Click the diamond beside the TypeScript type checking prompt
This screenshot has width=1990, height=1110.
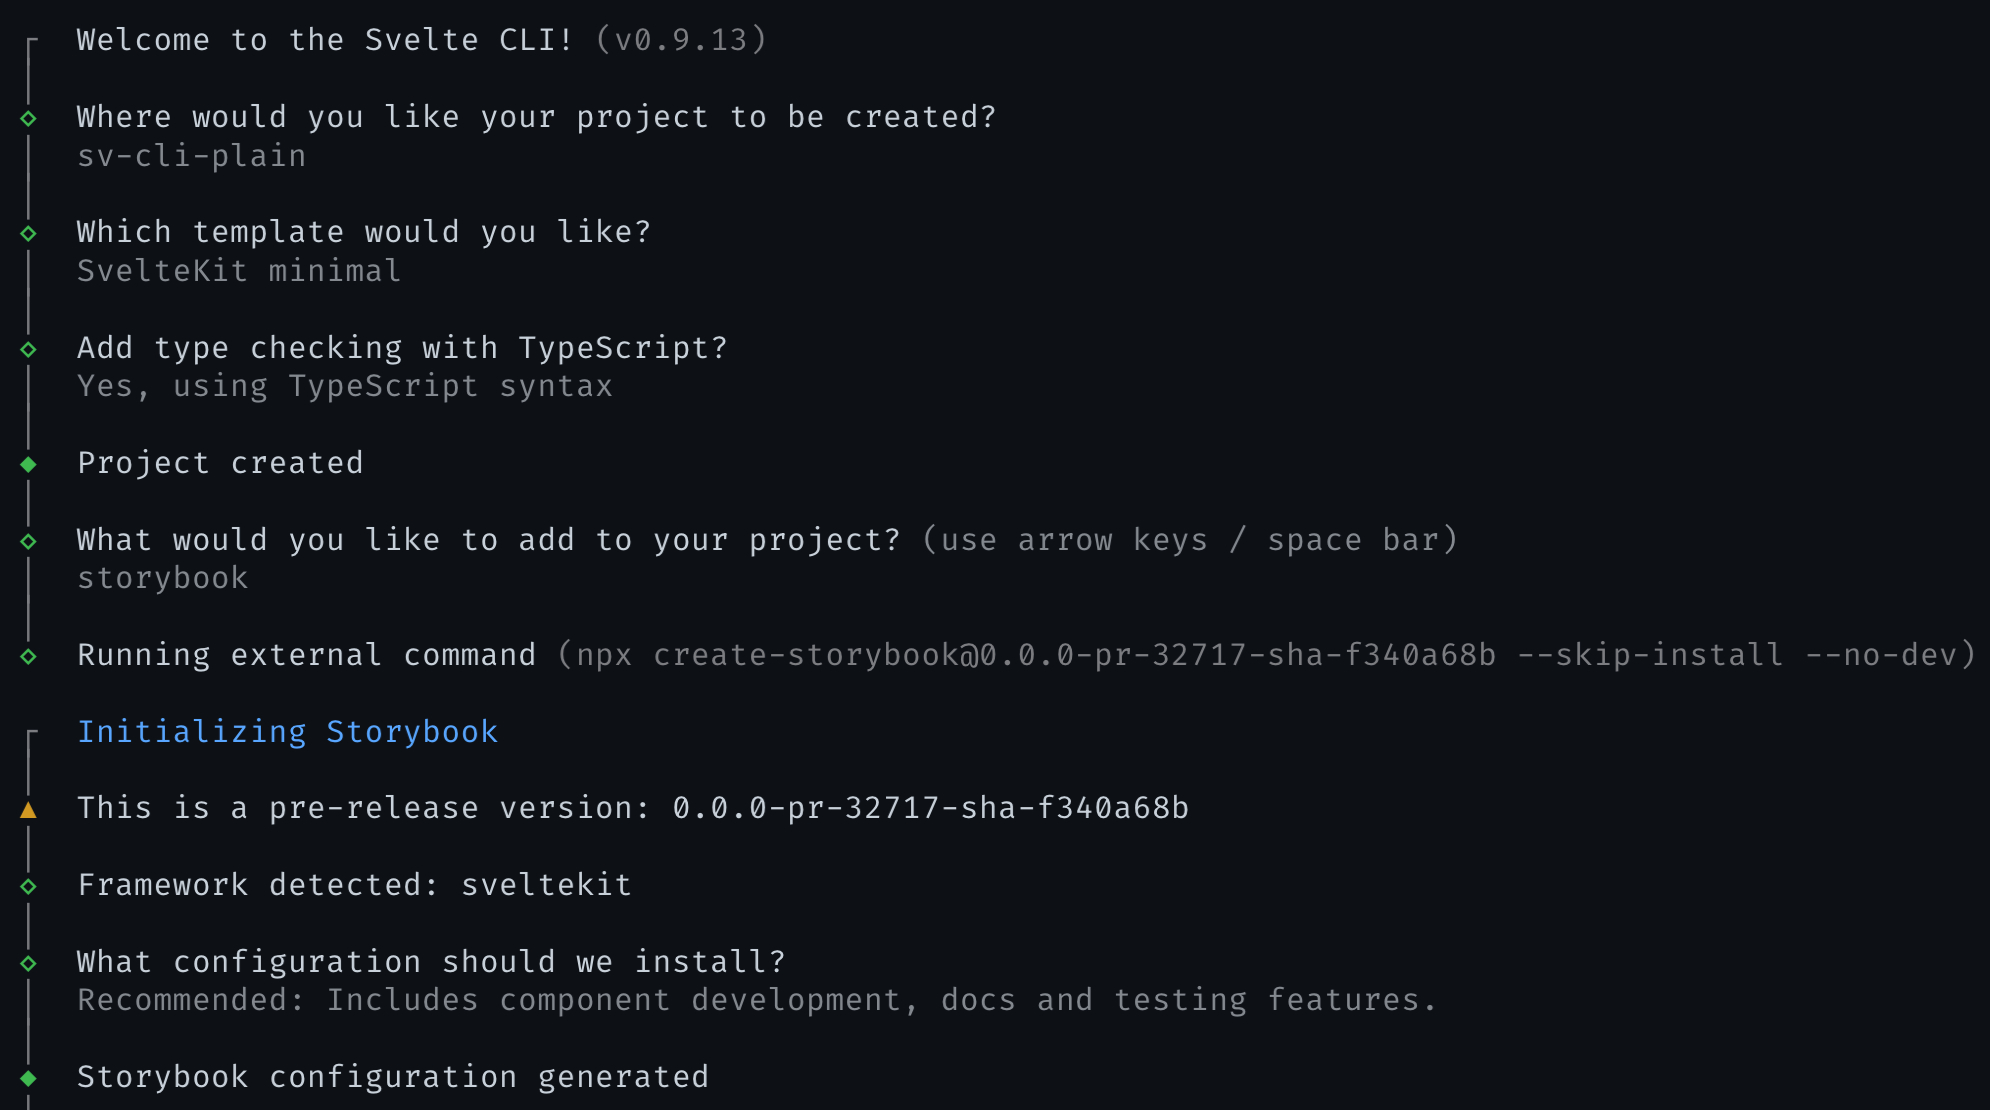click(x=29, y=349)
